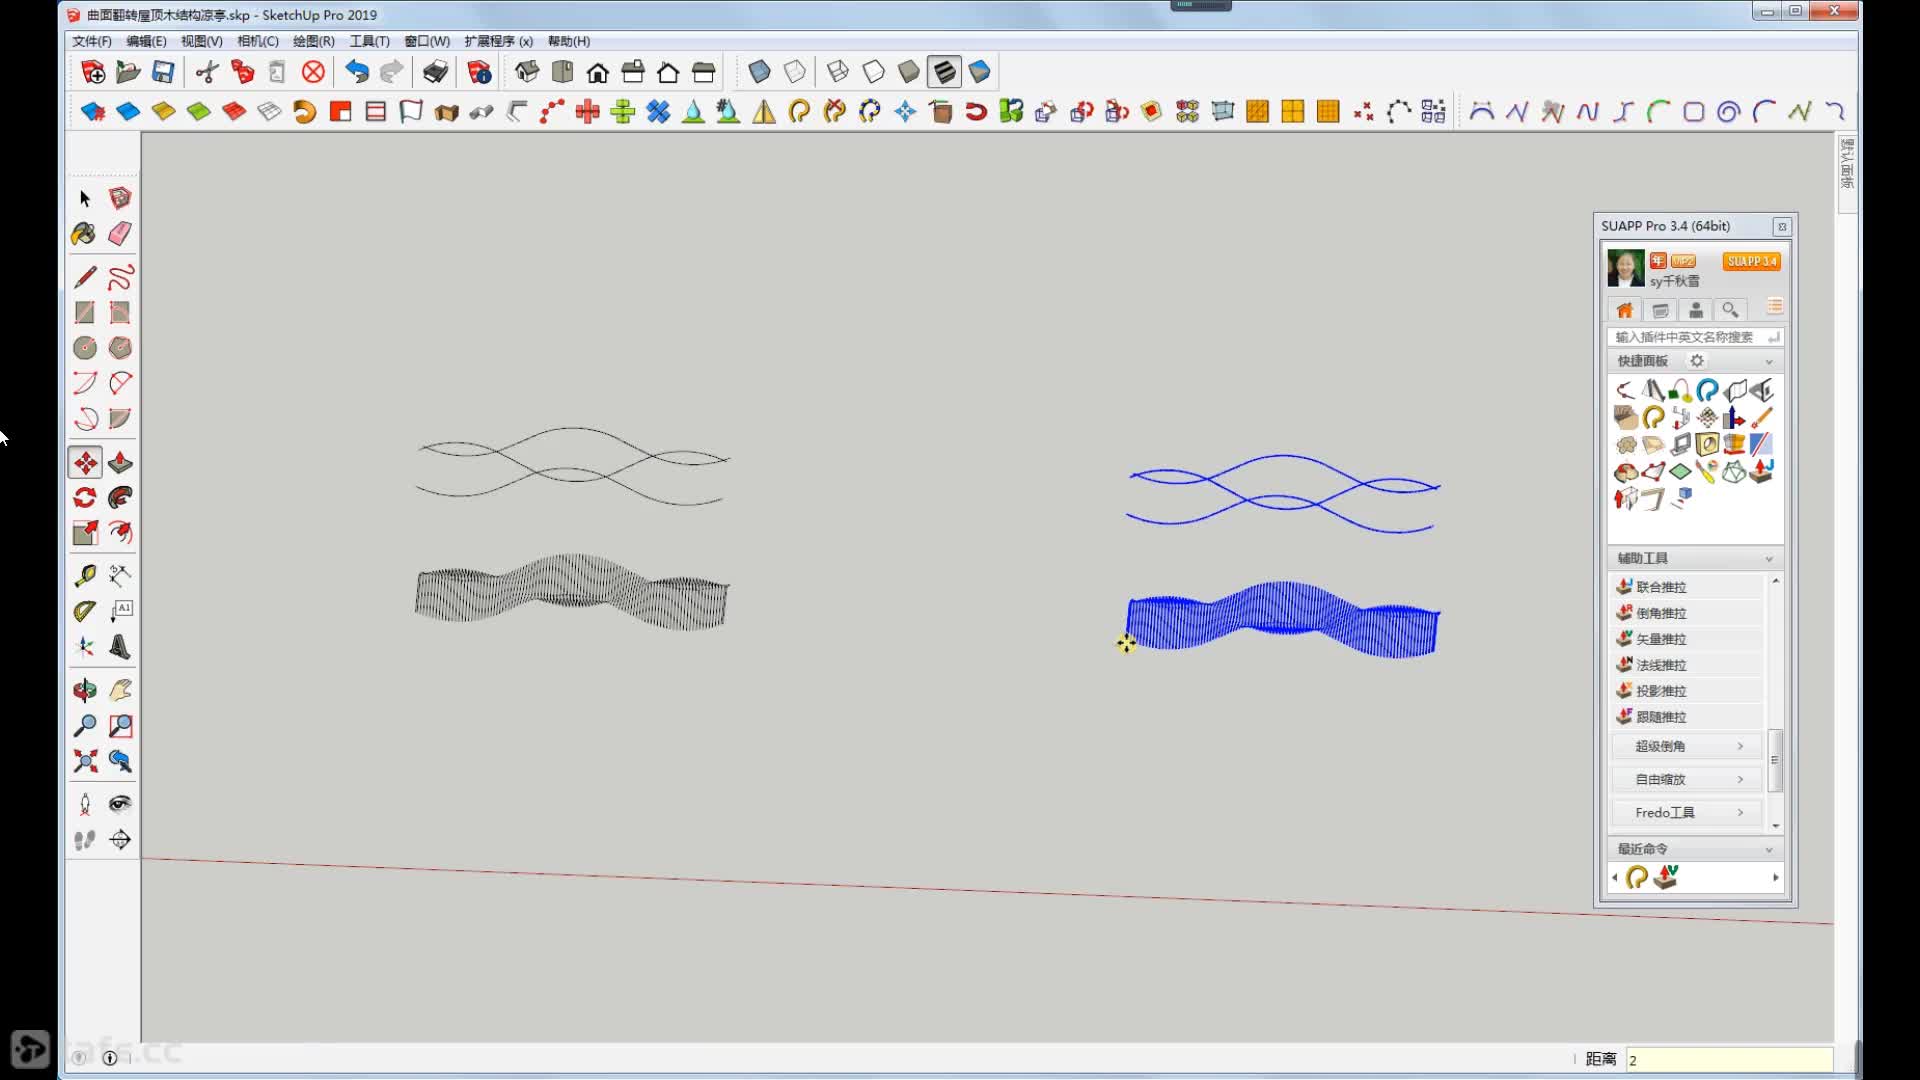Image resolution: width=1920 pixels, height=1080 pixels.
Task: Activate the Line pencil tool
Action: point(85,277)
